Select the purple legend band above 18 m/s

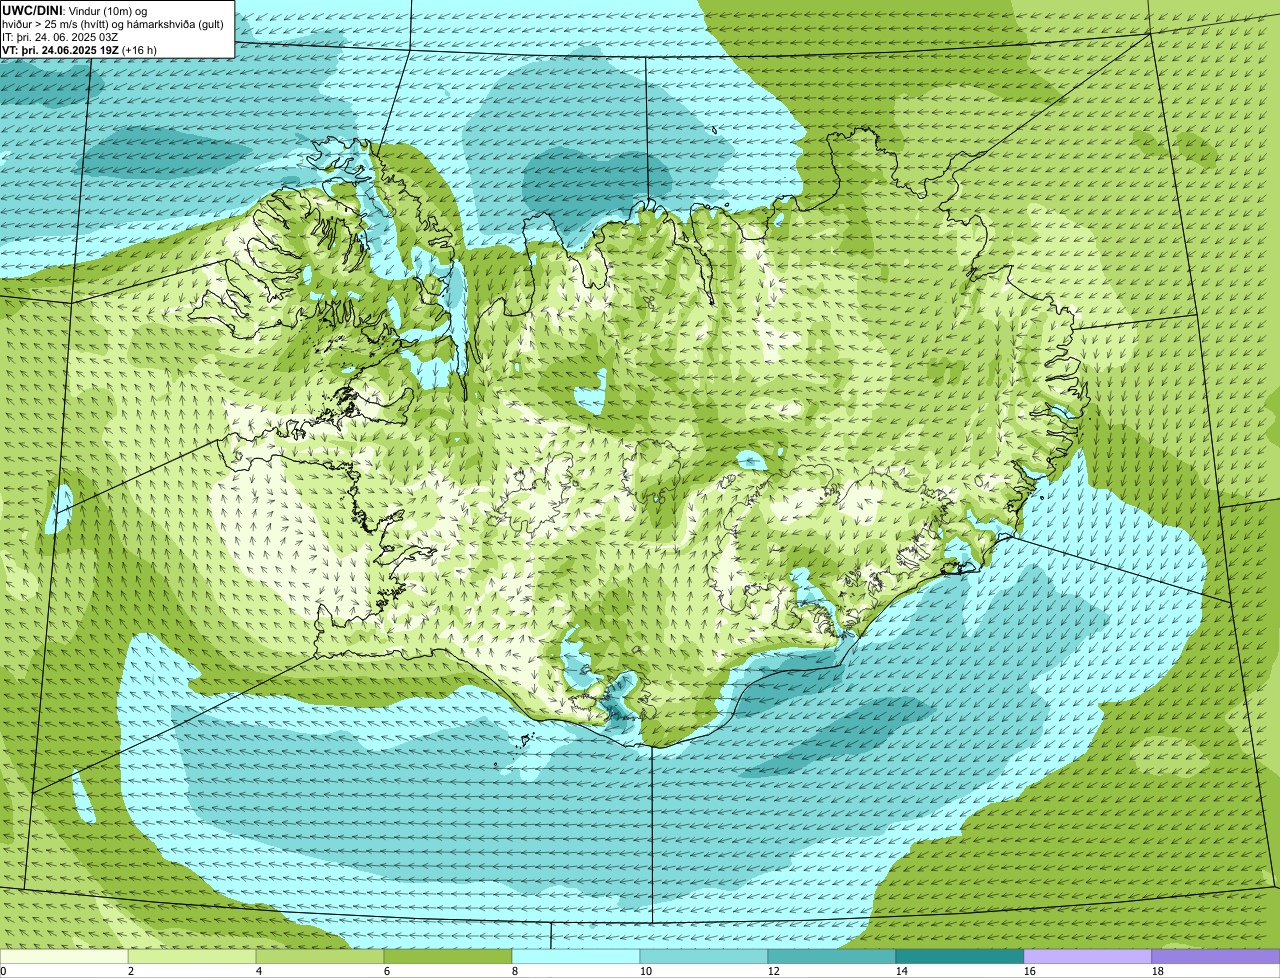1216,956
